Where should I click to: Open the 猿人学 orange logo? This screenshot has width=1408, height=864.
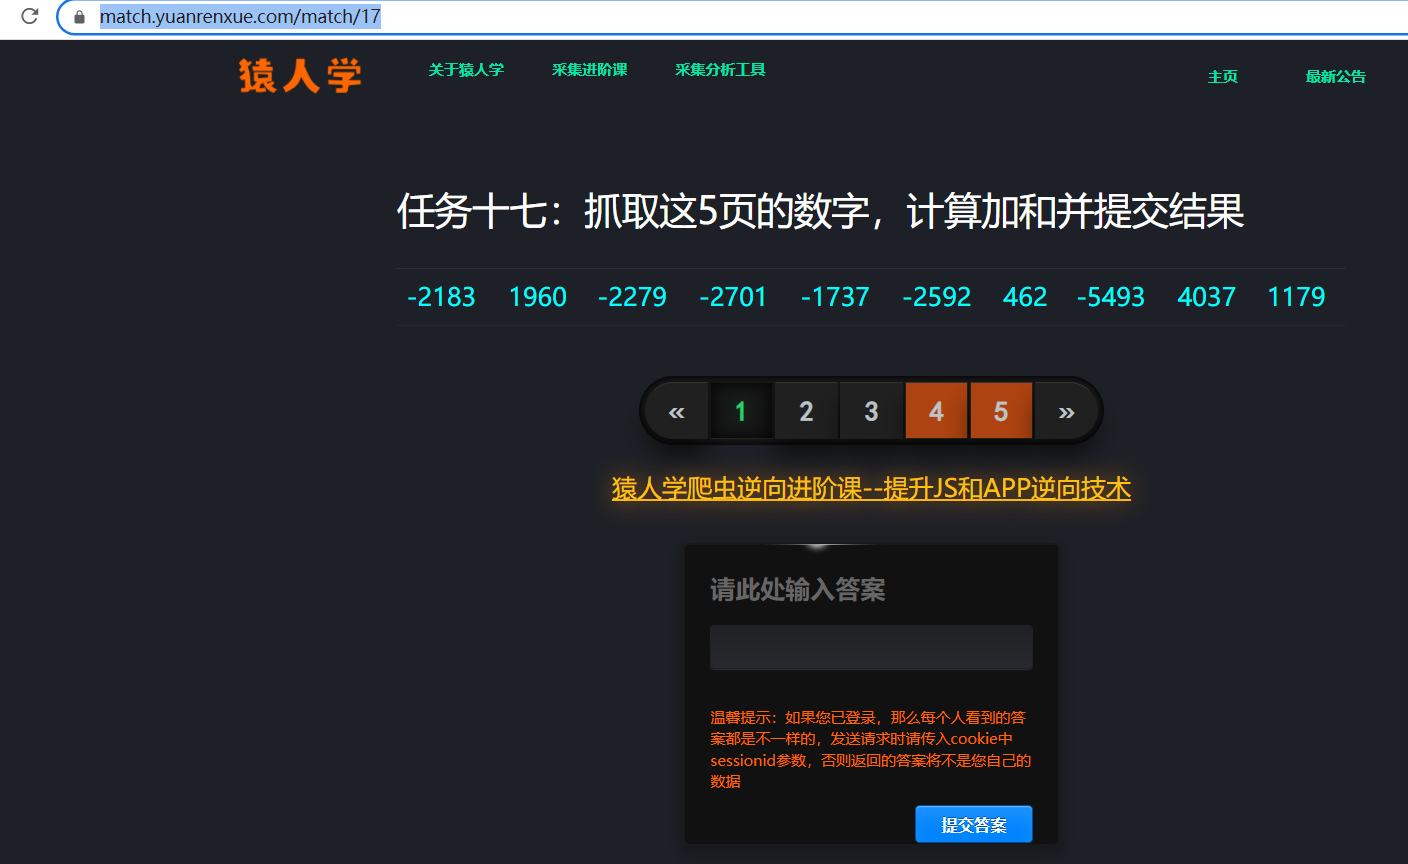300,75
